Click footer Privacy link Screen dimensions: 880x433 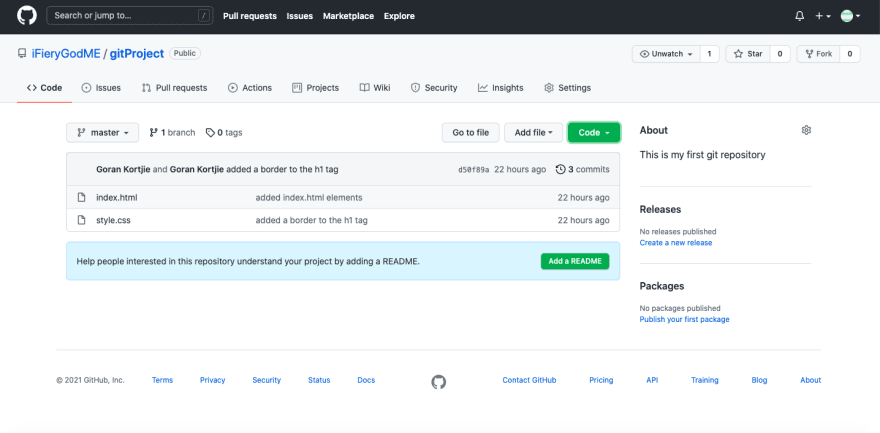tap(213, 380)
